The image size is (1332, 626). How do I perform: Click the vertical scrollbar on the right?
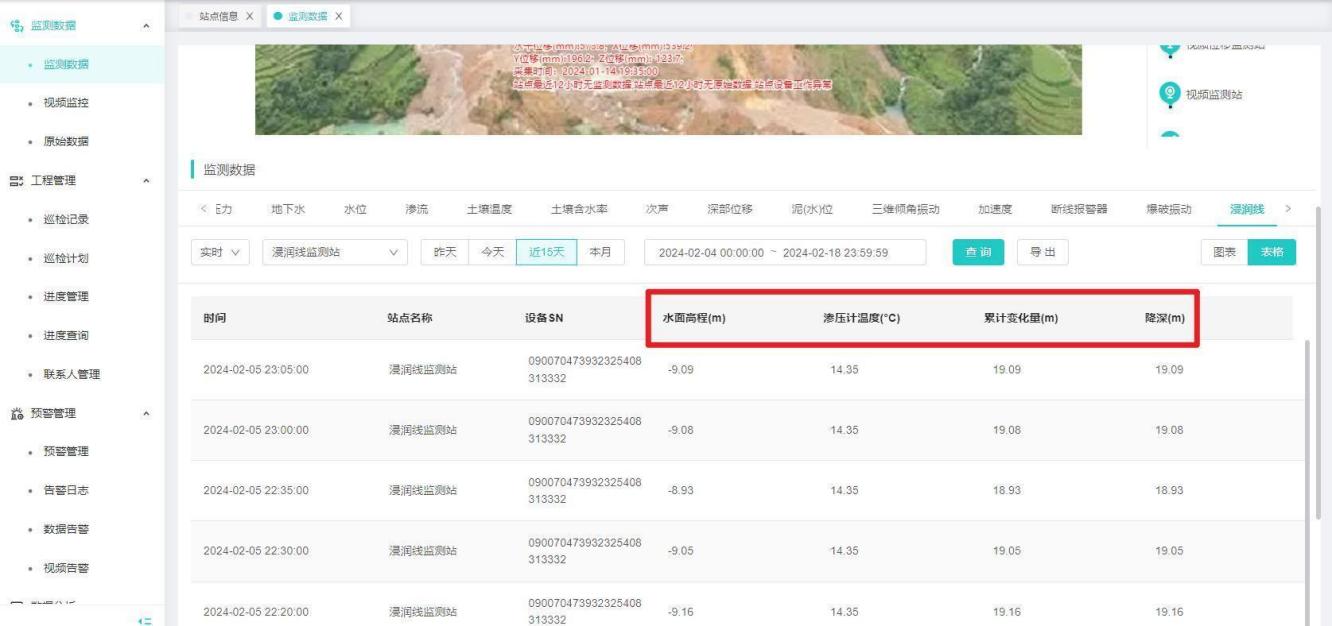pyautogui.click(x=1309, y=430)
